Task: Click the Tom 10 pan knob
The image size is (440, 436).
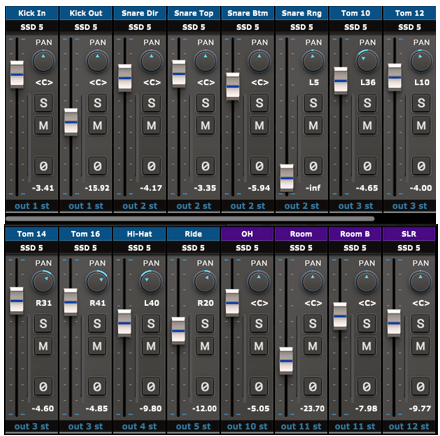Action: (x=367, y=61)
